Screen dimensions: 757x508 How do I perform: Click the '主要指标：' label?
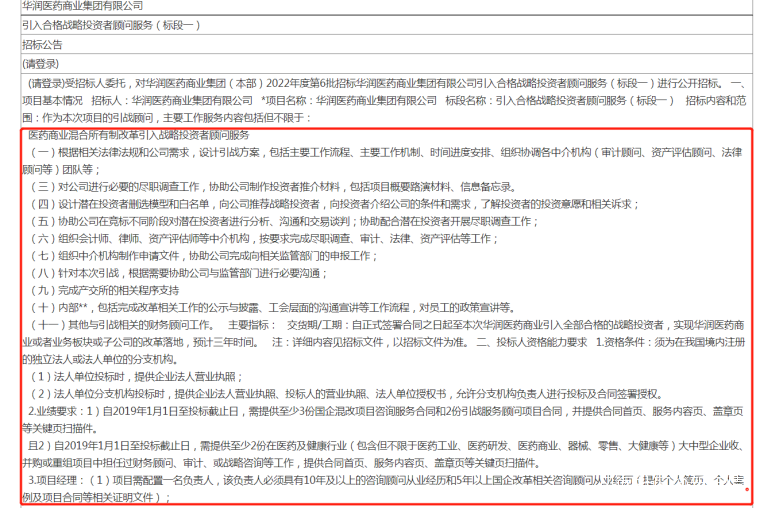tap(252, 325)
